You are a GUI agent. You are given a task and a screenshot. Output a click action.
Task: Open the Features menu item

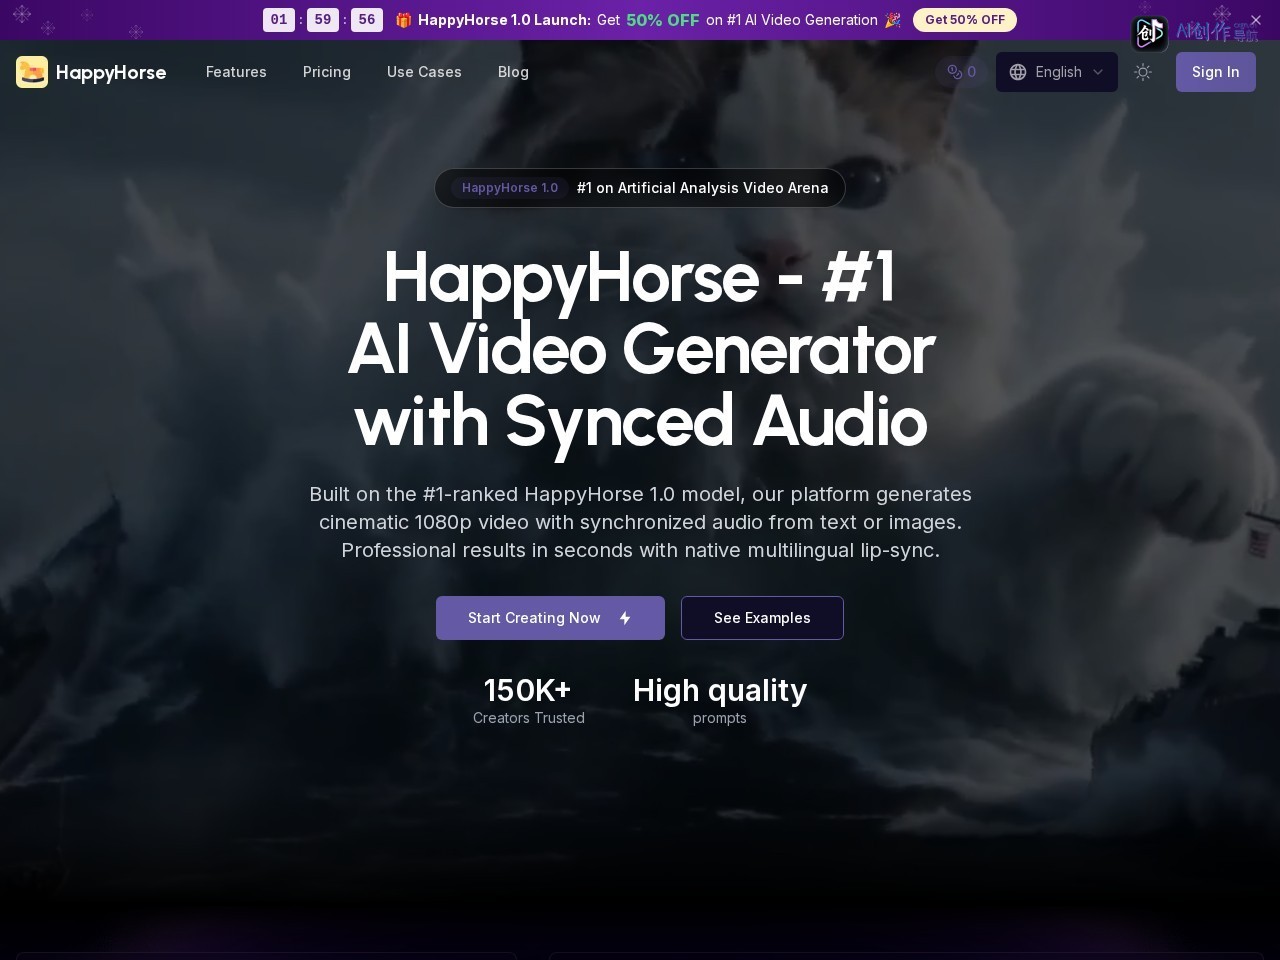point(236,72)
